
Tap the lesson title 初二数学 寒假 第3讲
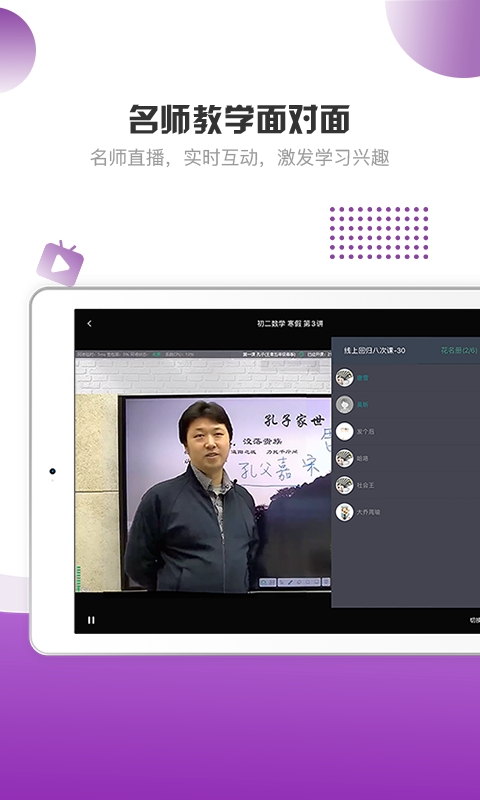290,323
